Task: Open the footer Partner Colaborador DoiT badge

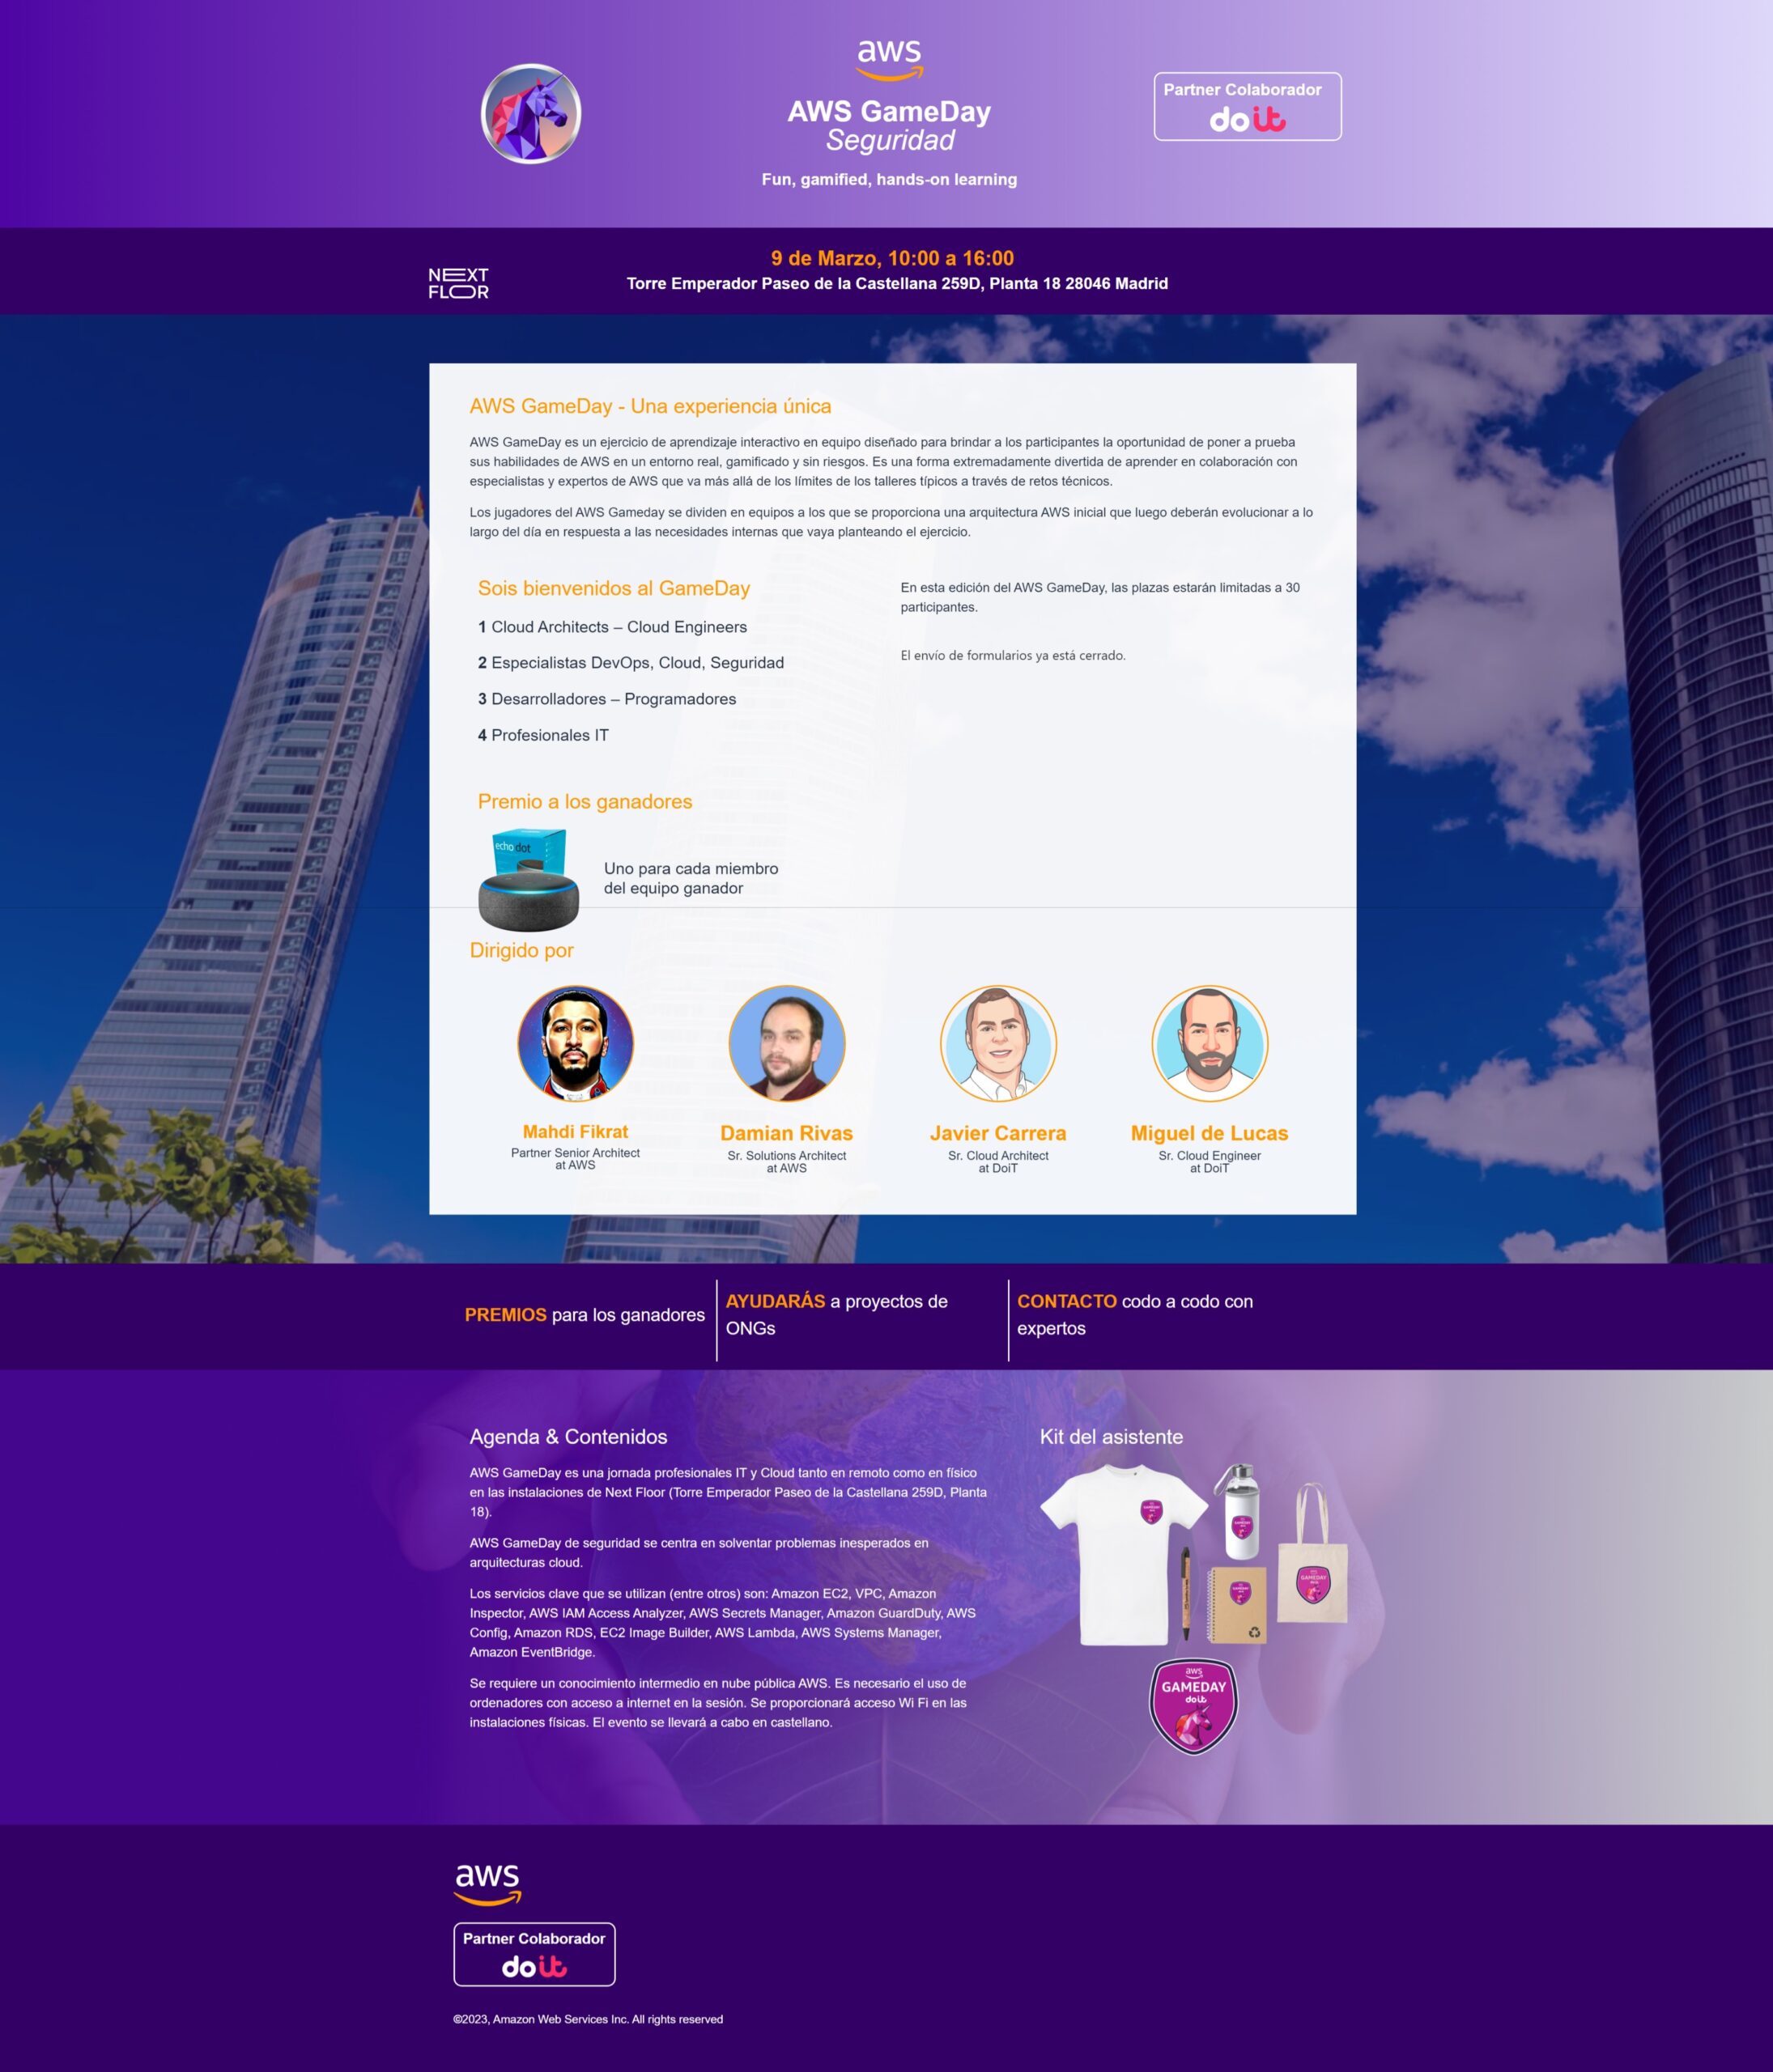Action: click(x=534, y=1954)
